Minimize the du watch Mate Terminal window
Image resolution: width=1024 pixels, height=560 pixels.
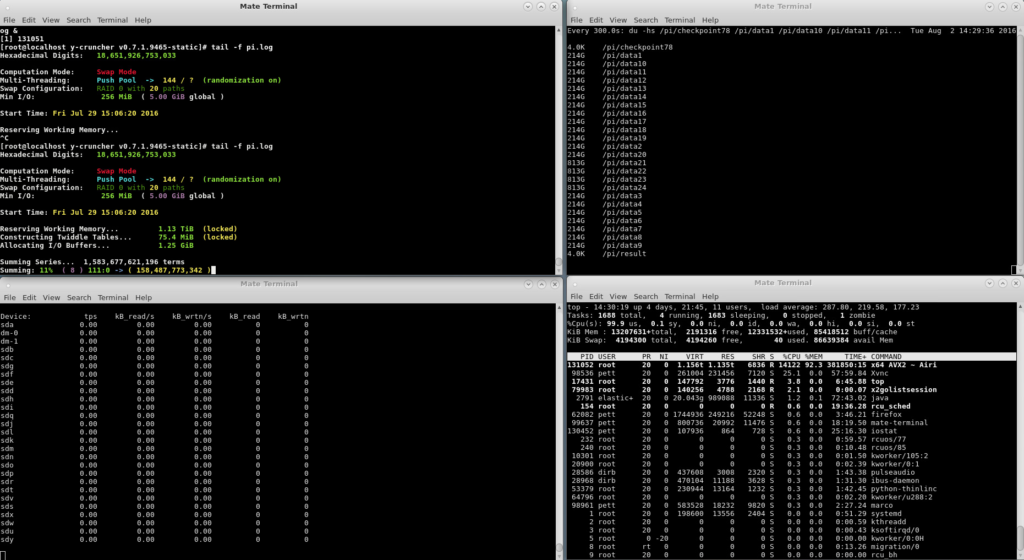[x=989, y=7]
